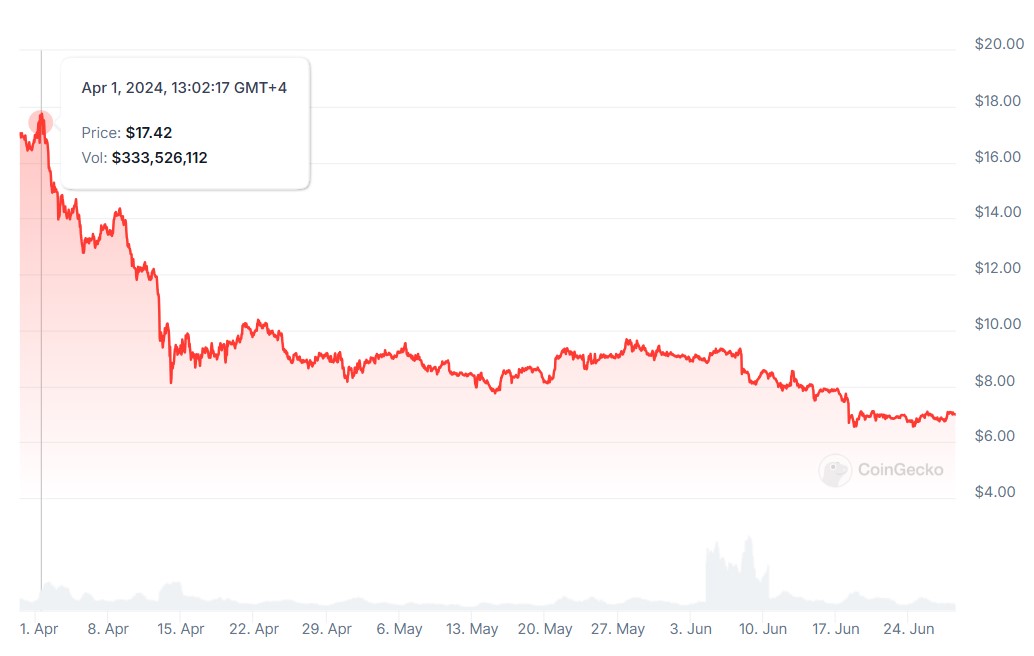1034x656 pixels.
Task: Click the 6. May x-axis label
Action: (399, 629)
